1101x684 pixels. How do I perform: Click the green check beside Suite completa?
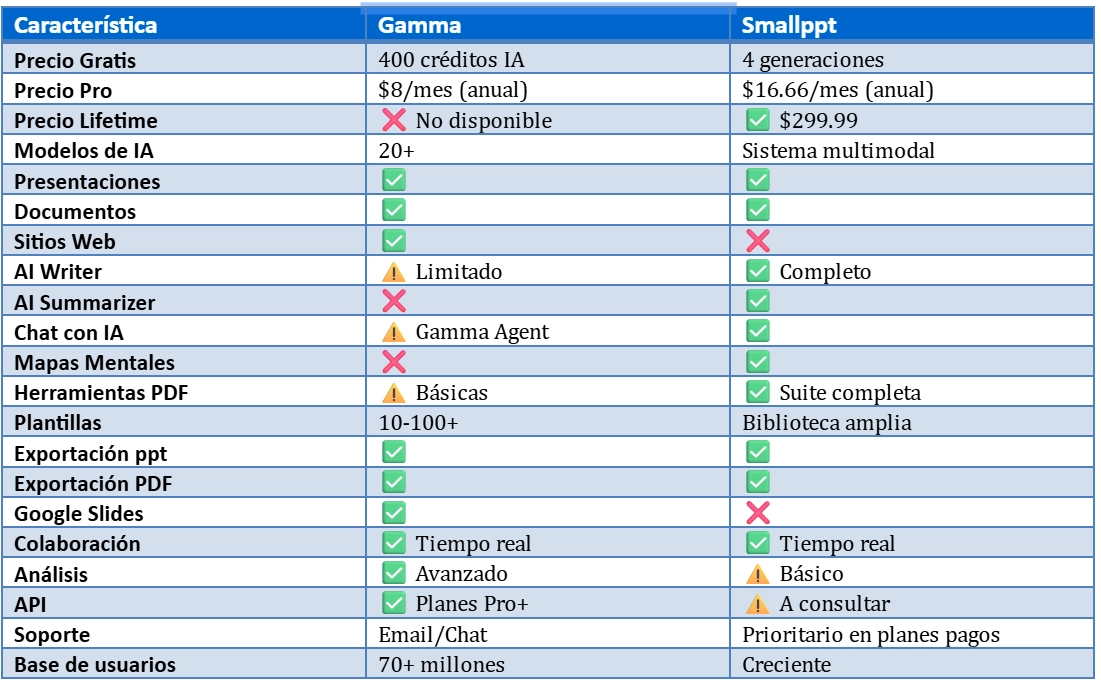point(758,392)
